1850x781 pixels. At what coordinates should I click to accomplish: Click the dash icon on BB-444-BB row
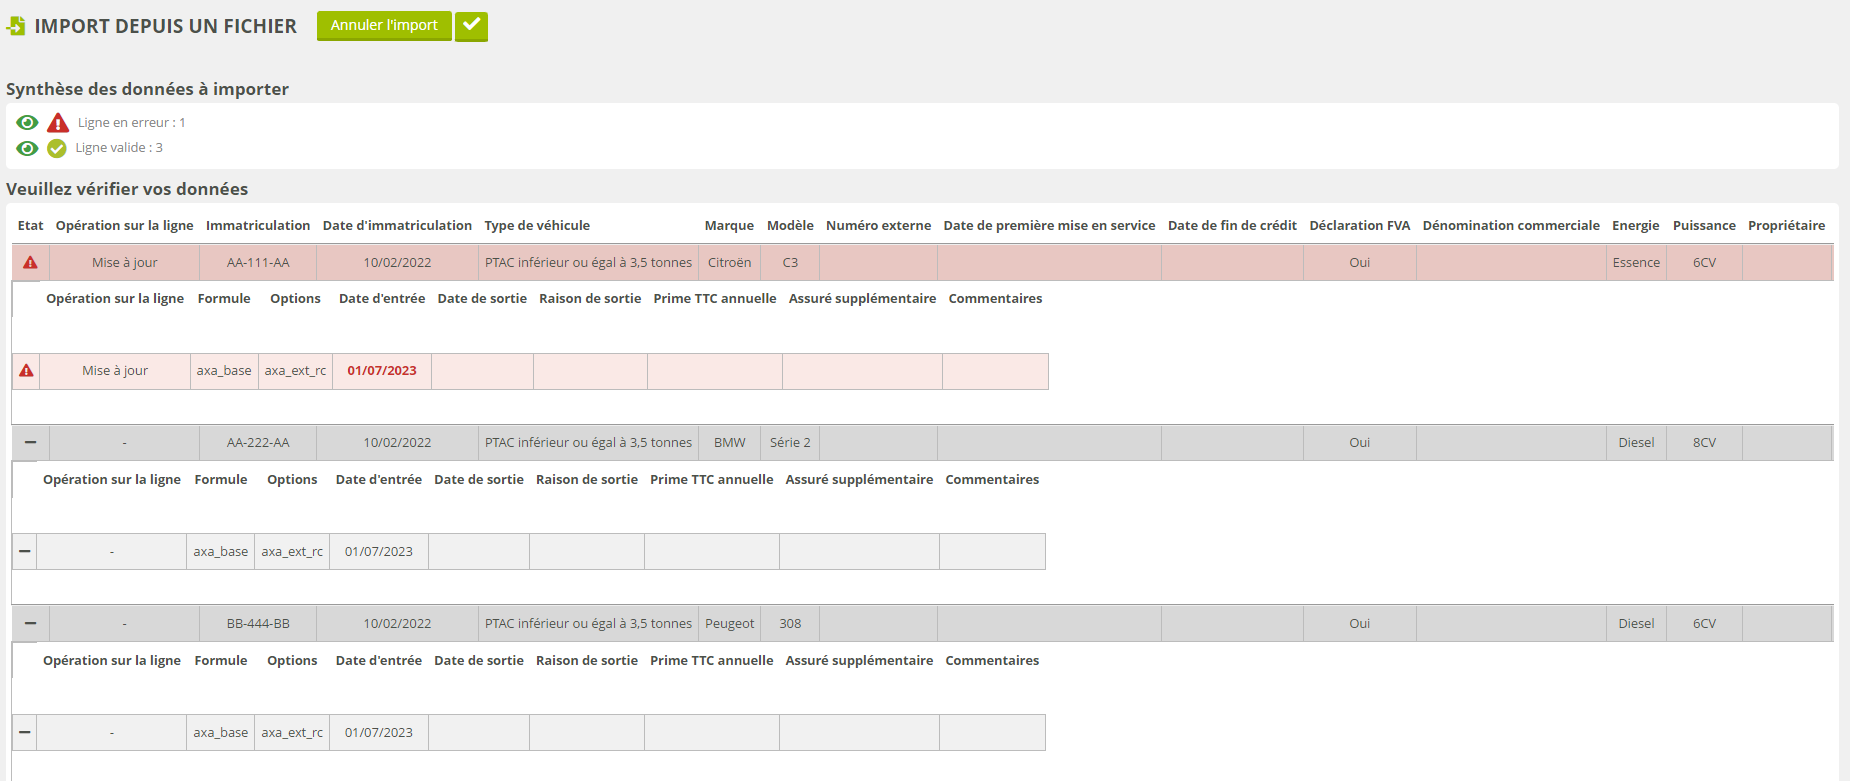click(x=30, y=624)
